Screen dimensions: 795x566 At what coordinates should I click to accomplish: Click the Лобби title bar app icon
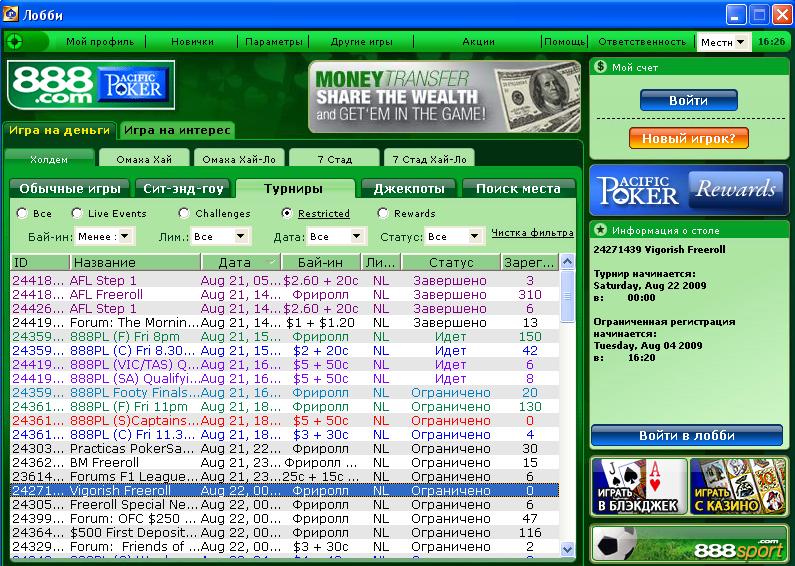click(10, 15)
